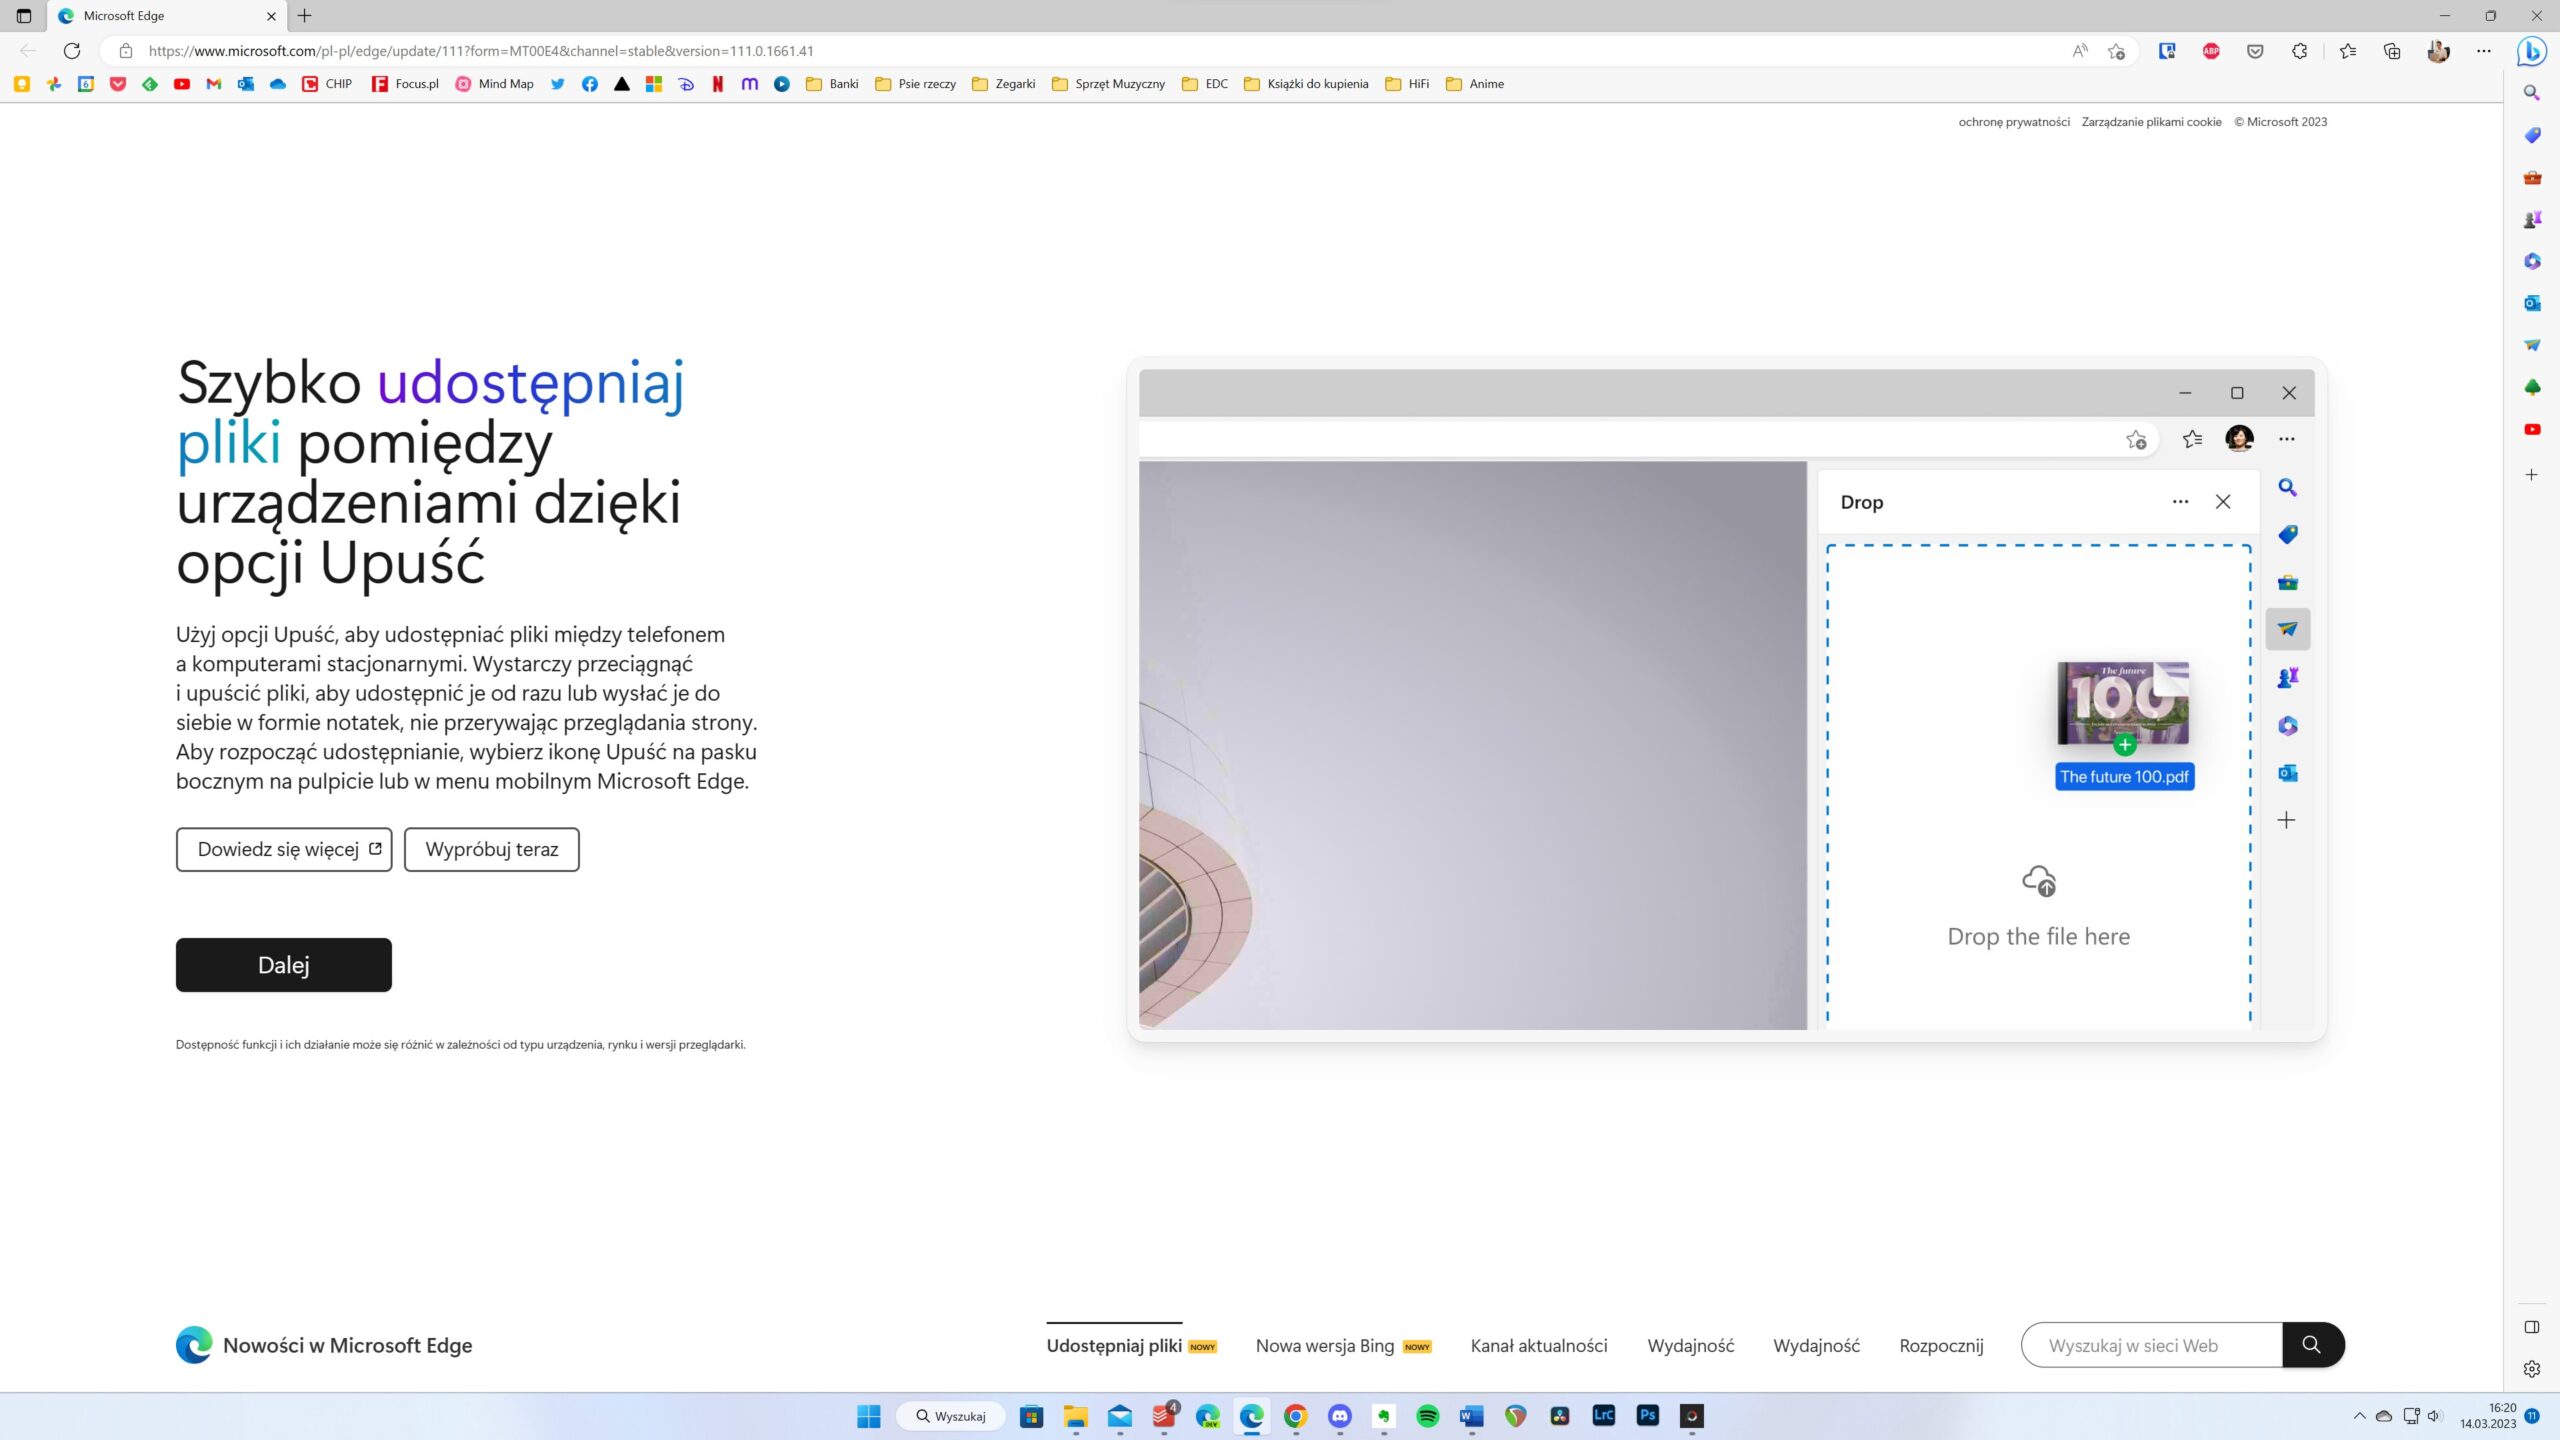This screenshot has width=2560, height=1440.
Task: Toggle the hide sidebar button
Action: coord(2531,1327)
